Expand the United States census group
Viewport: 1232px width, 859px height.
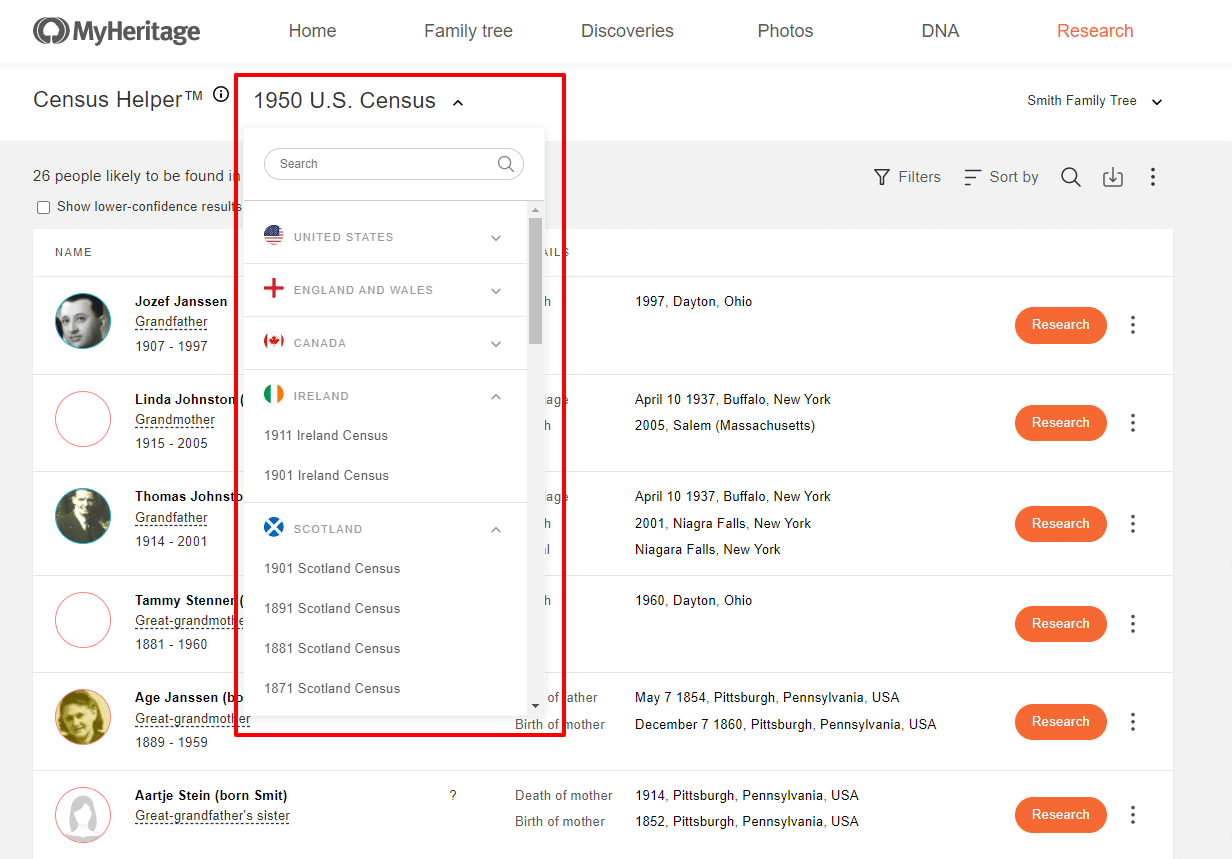pos(496,238)
